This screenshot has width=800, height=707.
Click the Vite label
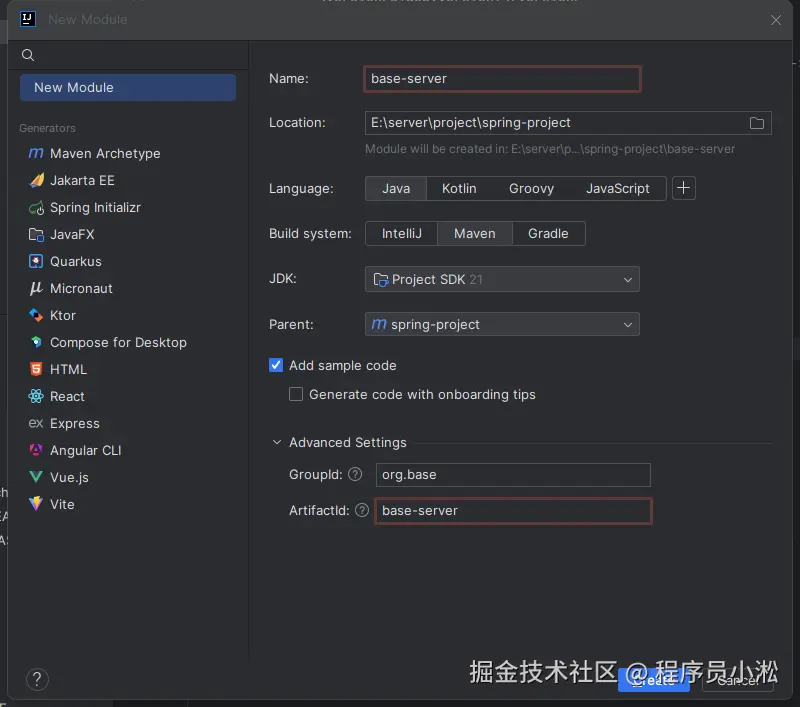[62, 504]
